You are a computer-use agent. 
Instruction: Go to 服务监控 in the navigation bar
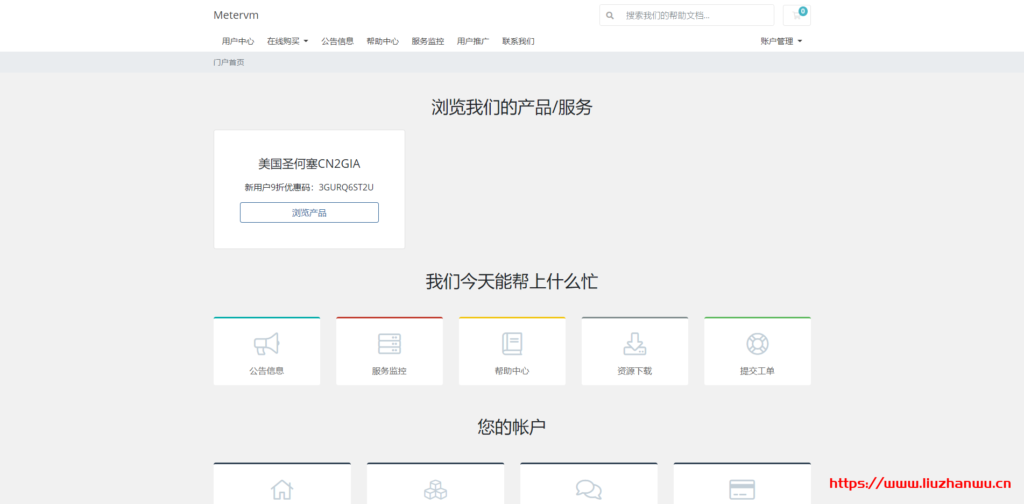point(428,42)
